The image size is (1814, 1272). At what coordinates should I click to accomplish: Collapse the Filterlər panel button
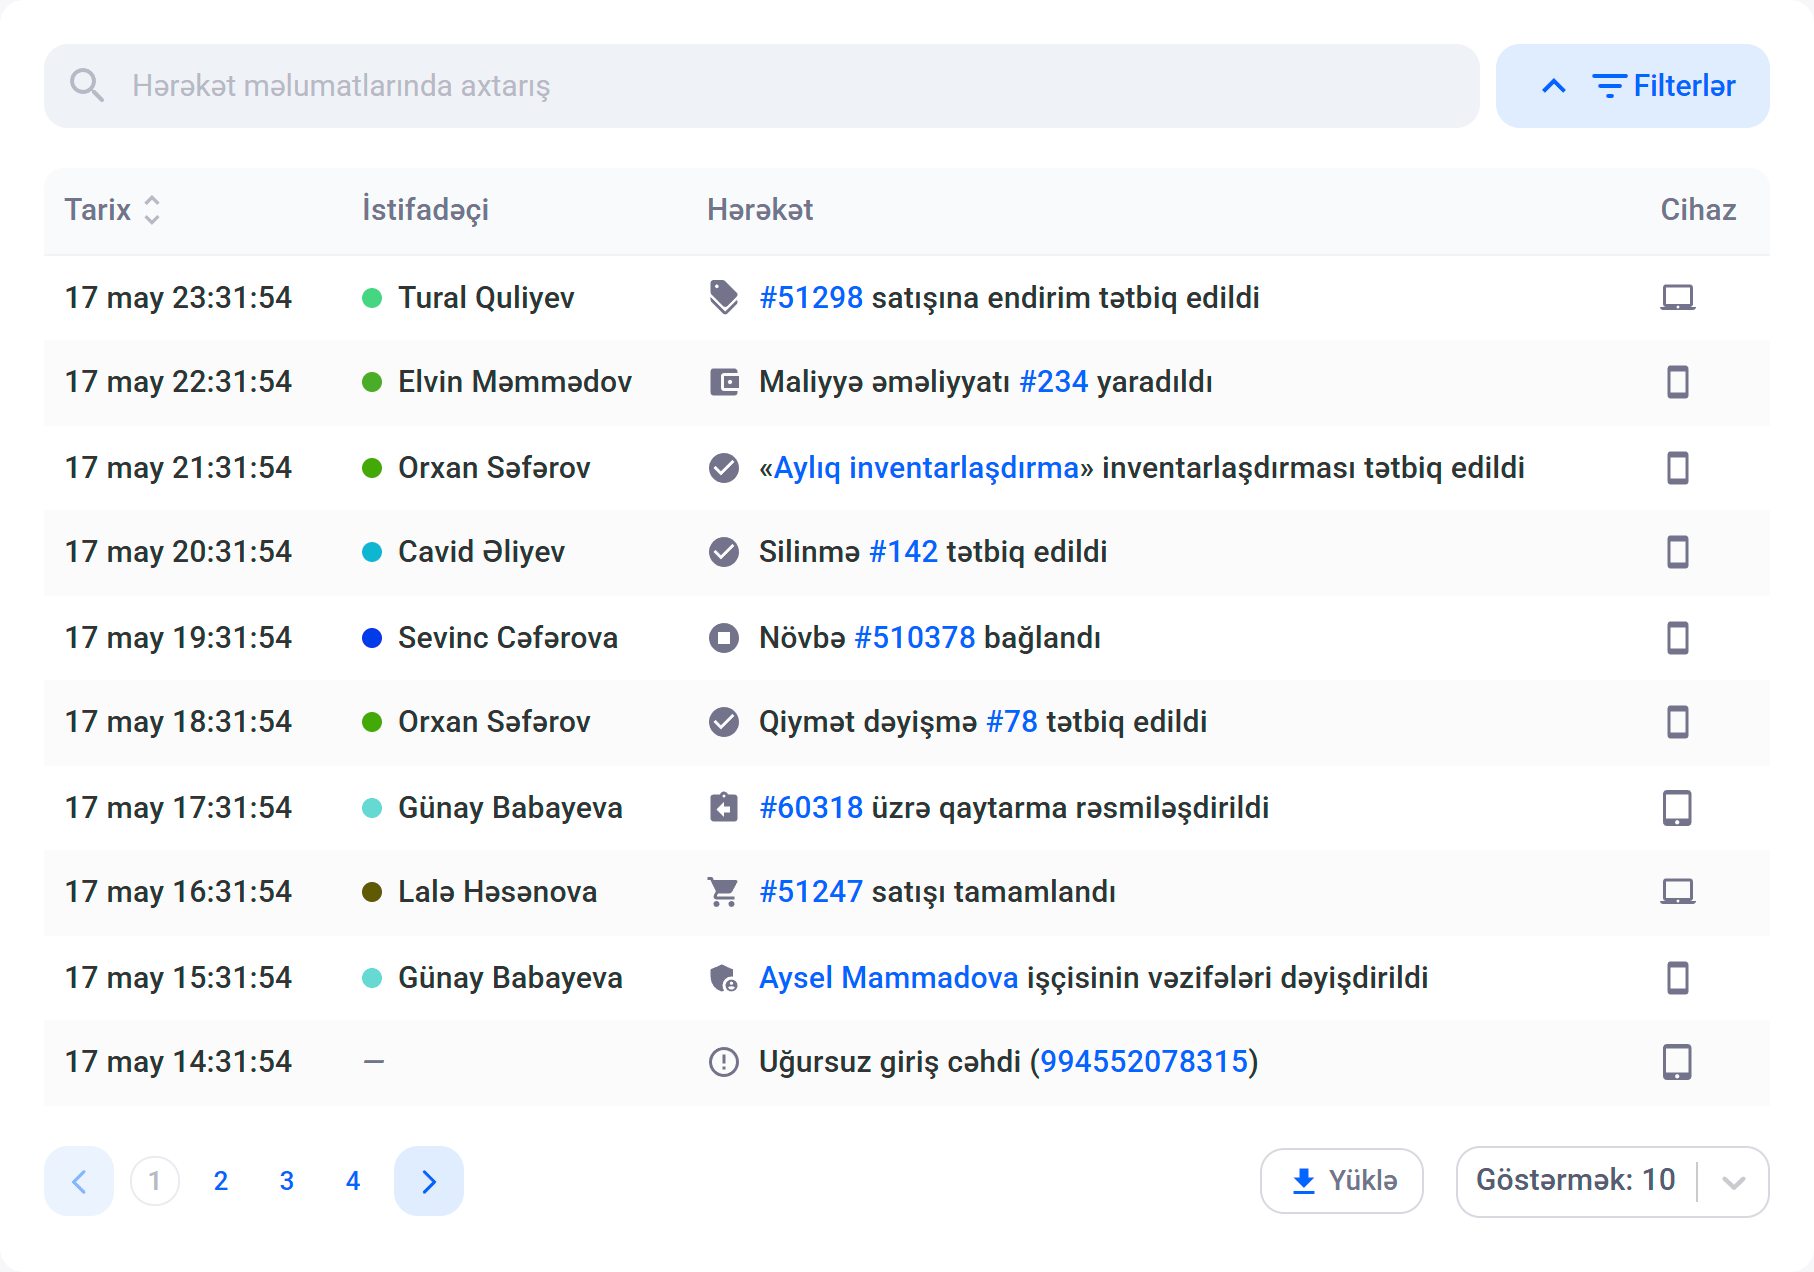click(1632, 86)
